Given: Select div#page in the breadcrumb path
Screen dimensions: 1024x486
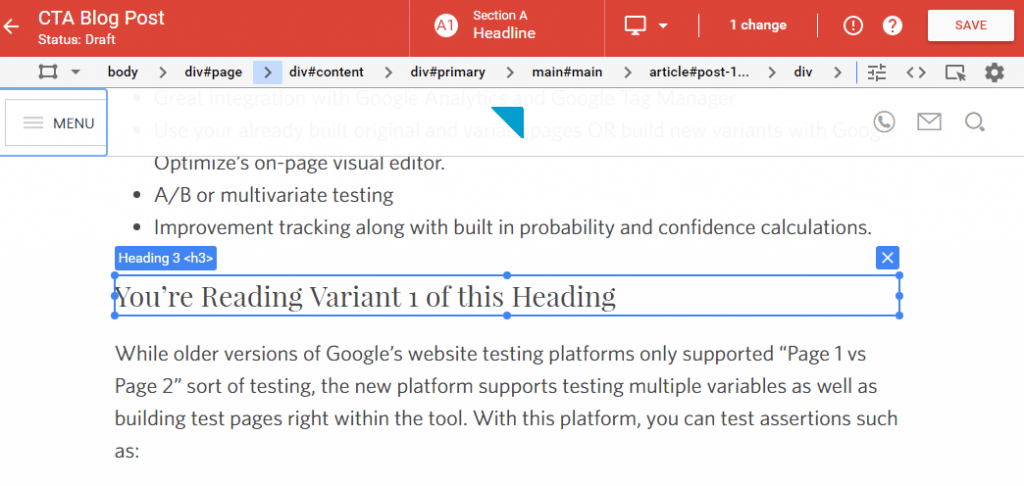Looking at the screenshot, I should pos(214,72).
